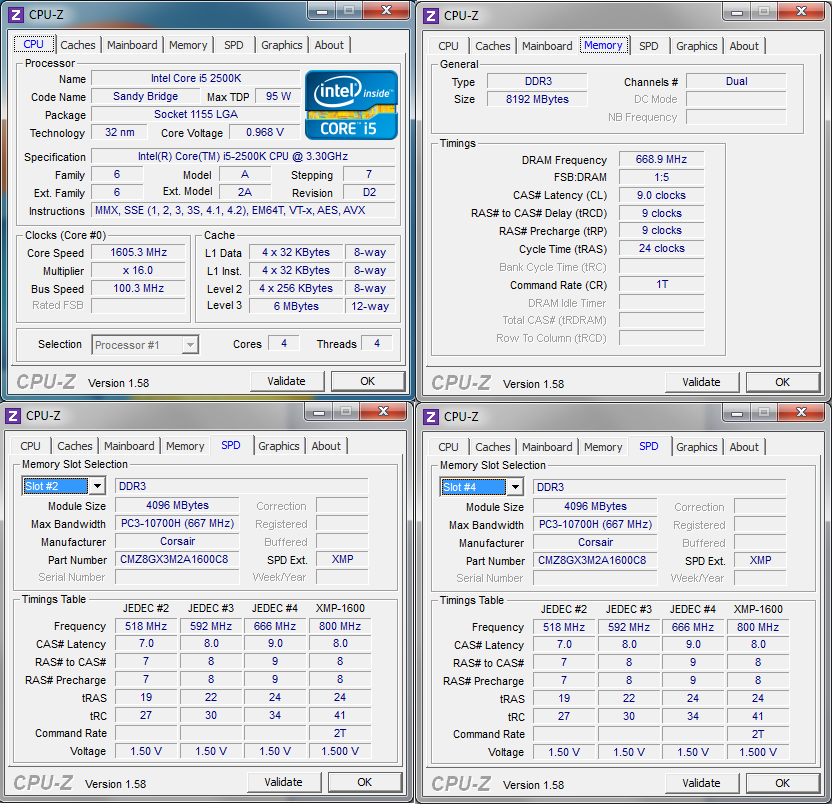Click the Core Speed value 1605.3 MHz
The width and height of the screenshot is (839, 810).
click(139, 253)
